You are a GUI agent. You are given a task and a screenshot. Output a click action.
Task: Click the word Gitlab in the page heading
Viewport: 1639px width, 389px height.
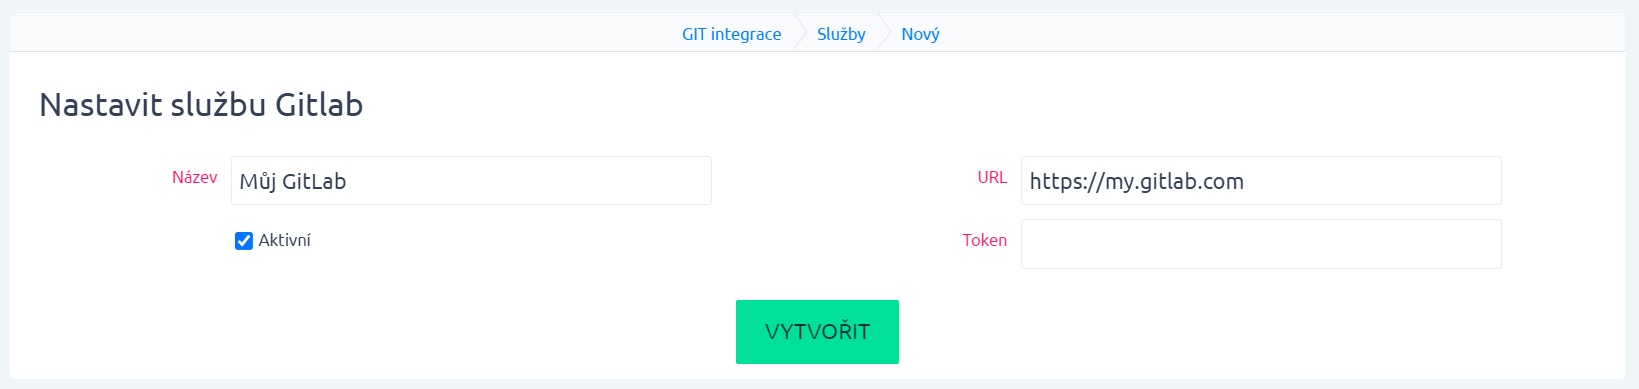319,104
